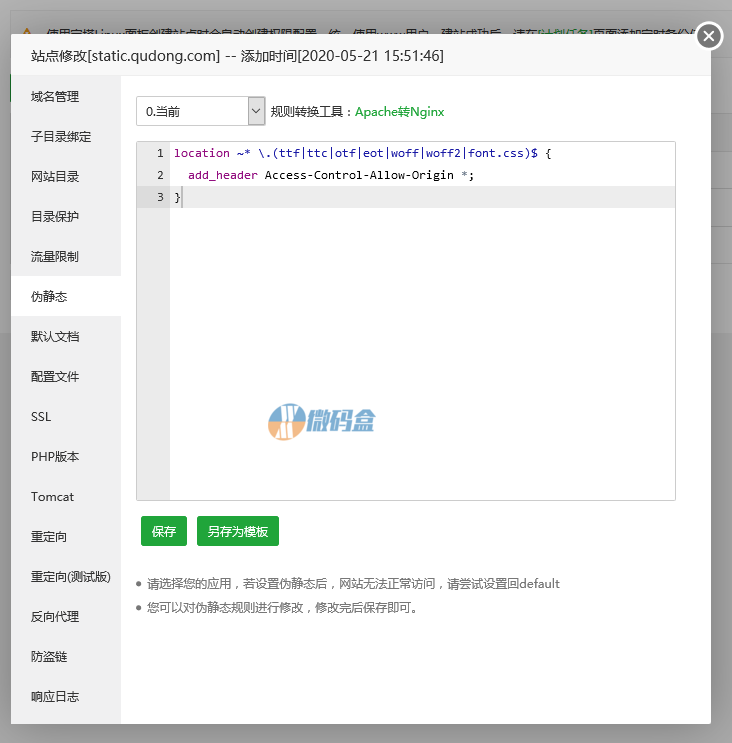The image size is (732, 743).
Task: Select the 响应日志 tab
Action: coord(66,697)
